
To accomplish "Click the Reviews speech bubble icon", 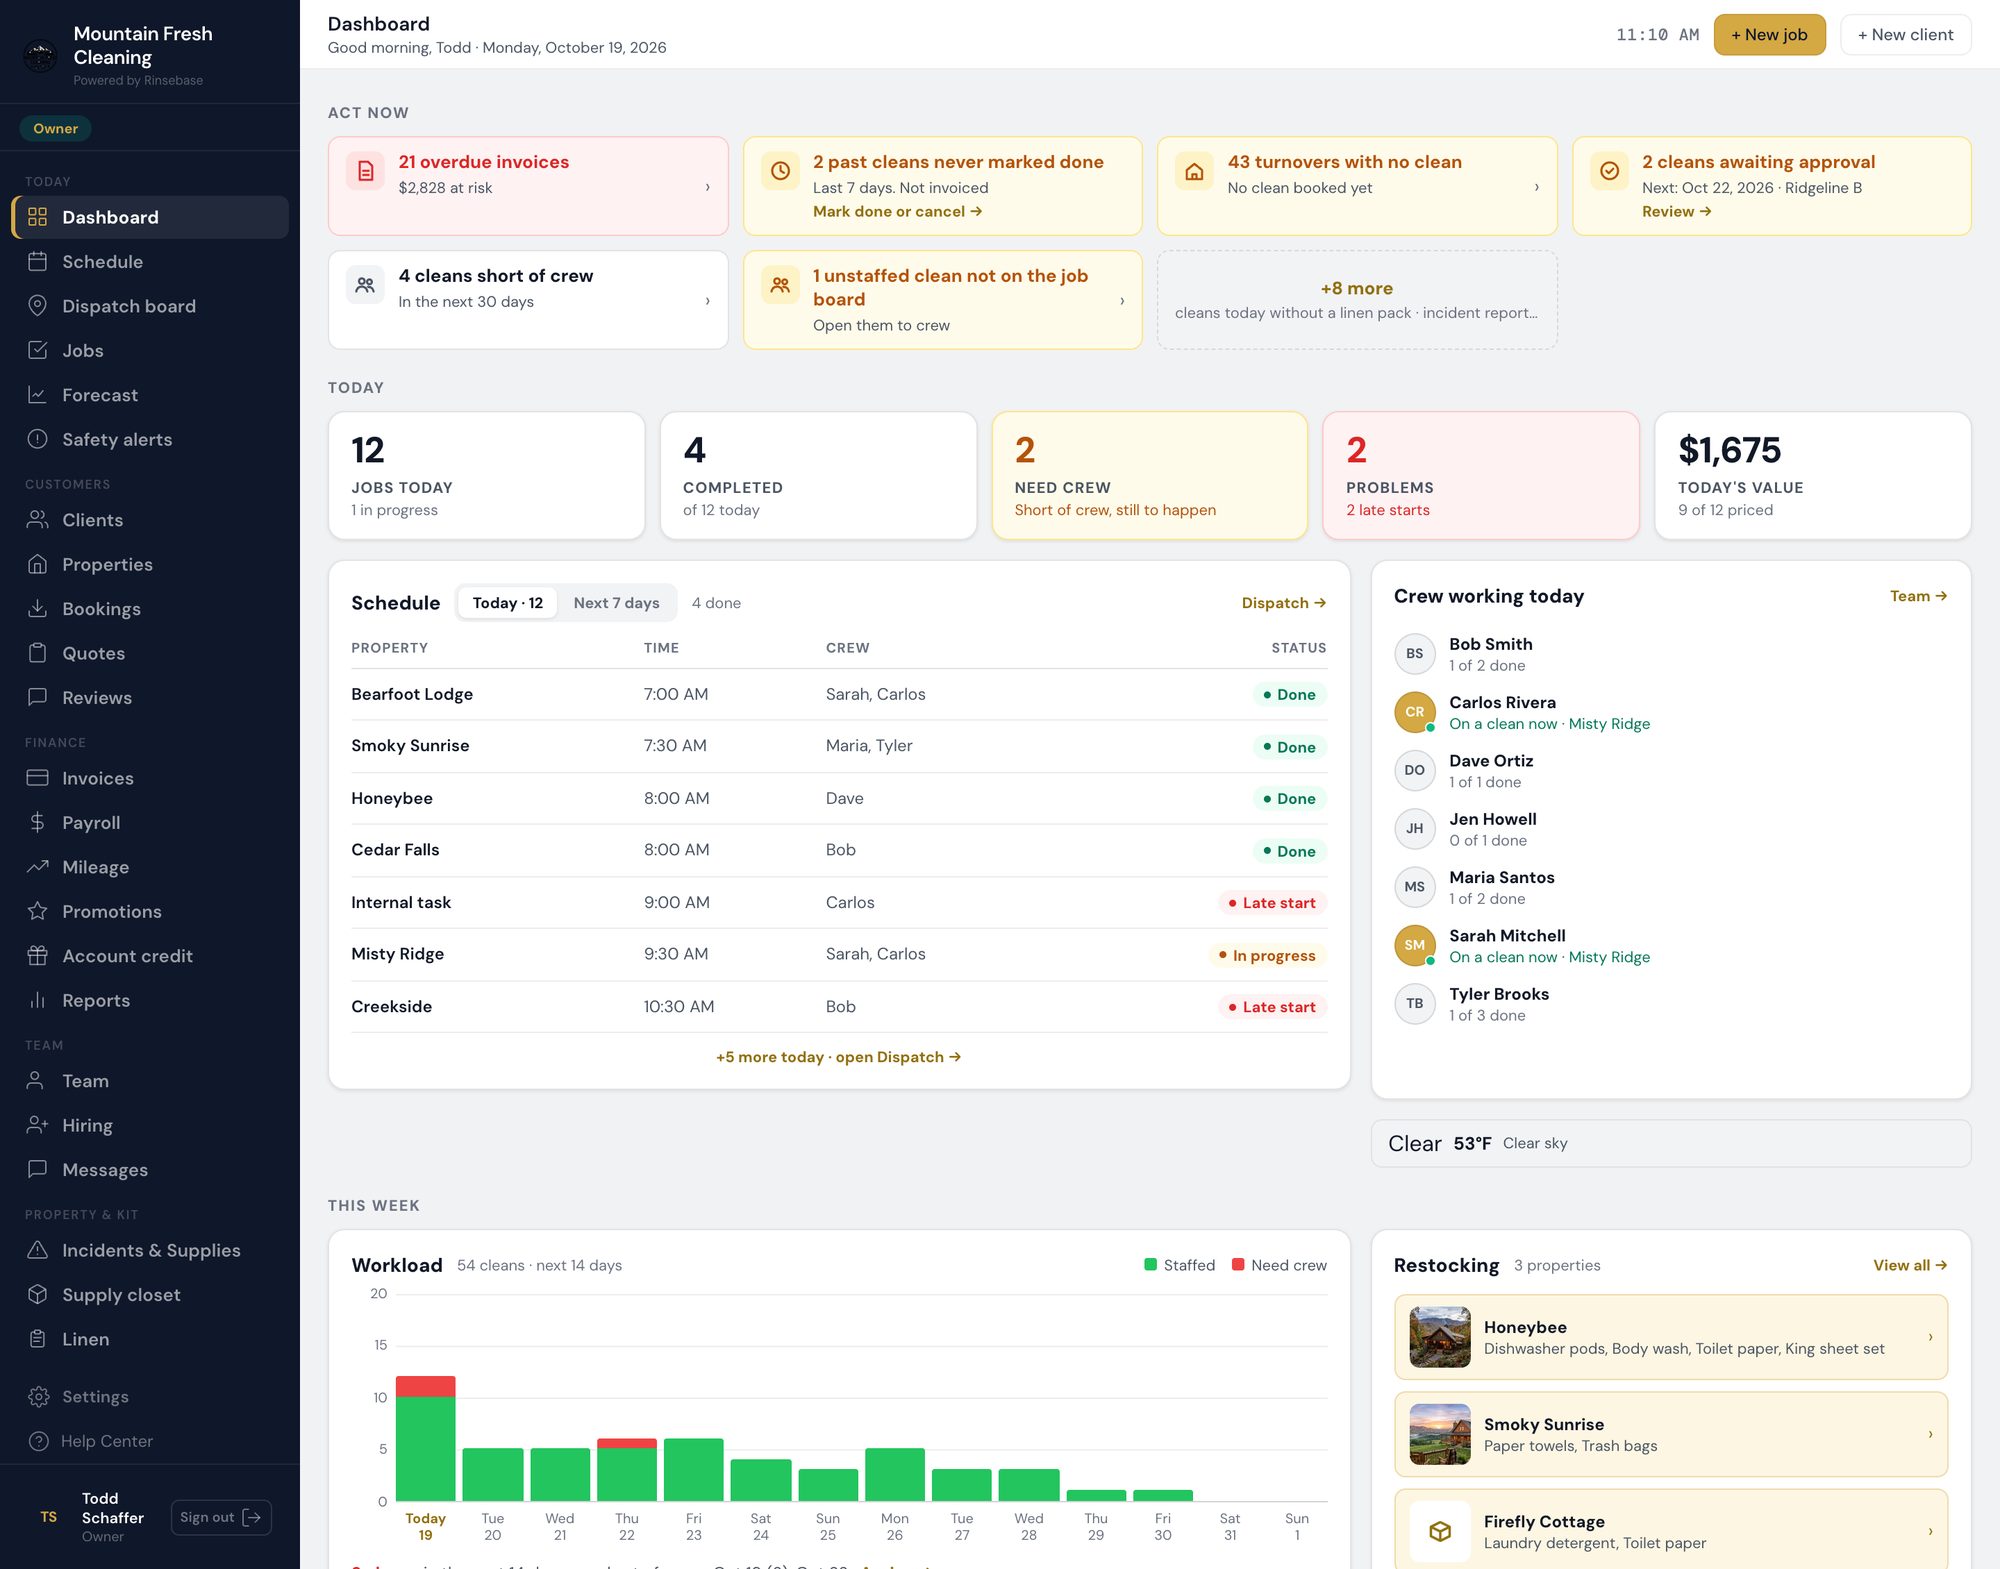I will 38,698.
